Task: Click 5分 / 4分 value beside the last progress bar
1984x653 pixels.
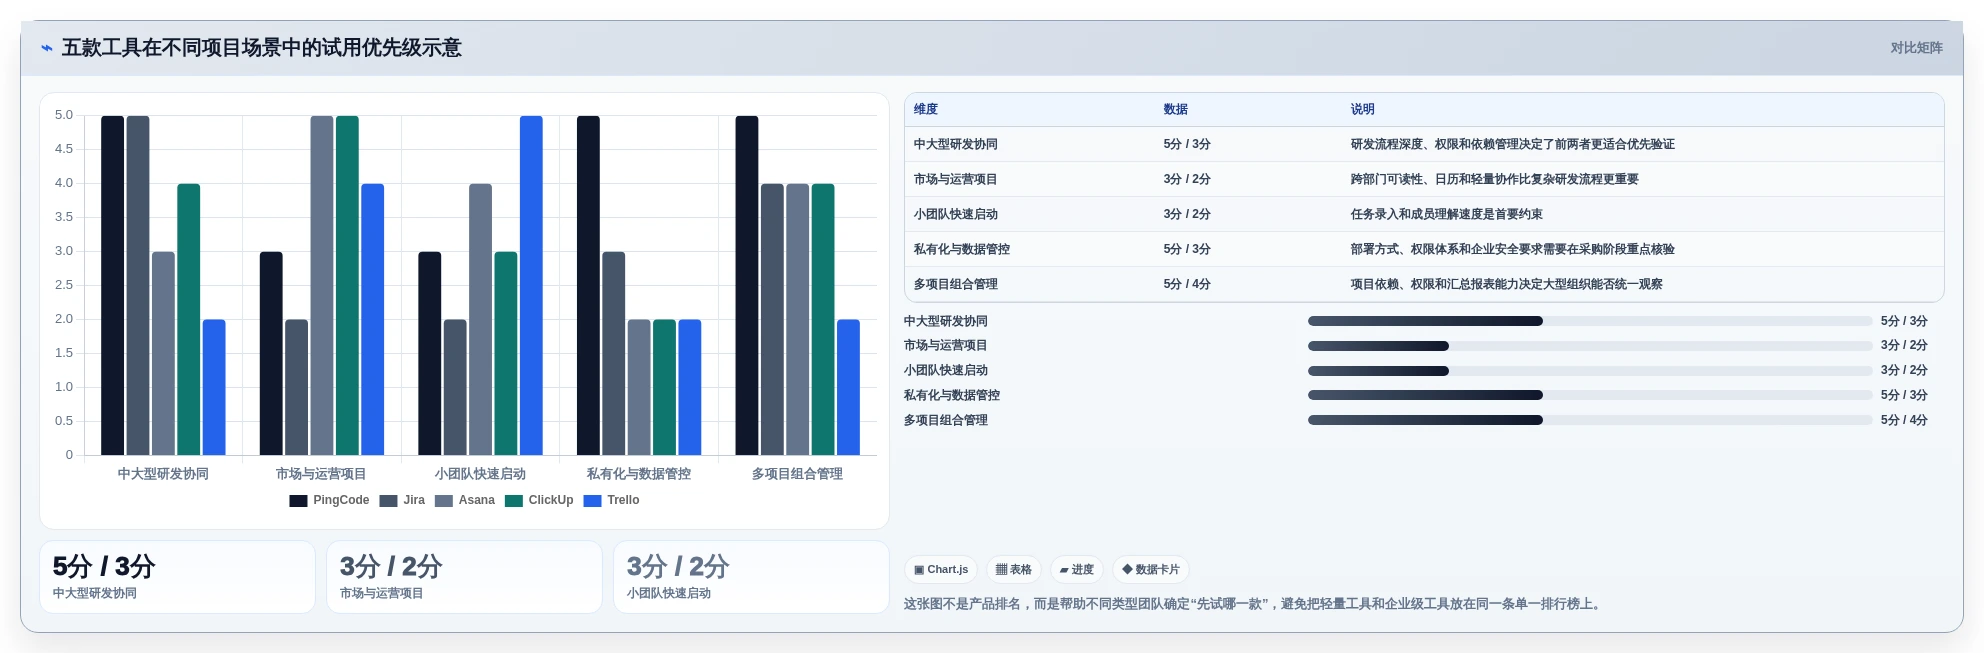Action: 1904,421
